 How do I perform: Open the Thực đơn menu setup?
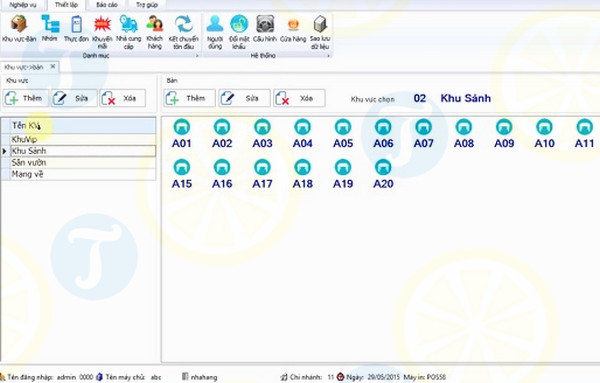coord(76,28)
